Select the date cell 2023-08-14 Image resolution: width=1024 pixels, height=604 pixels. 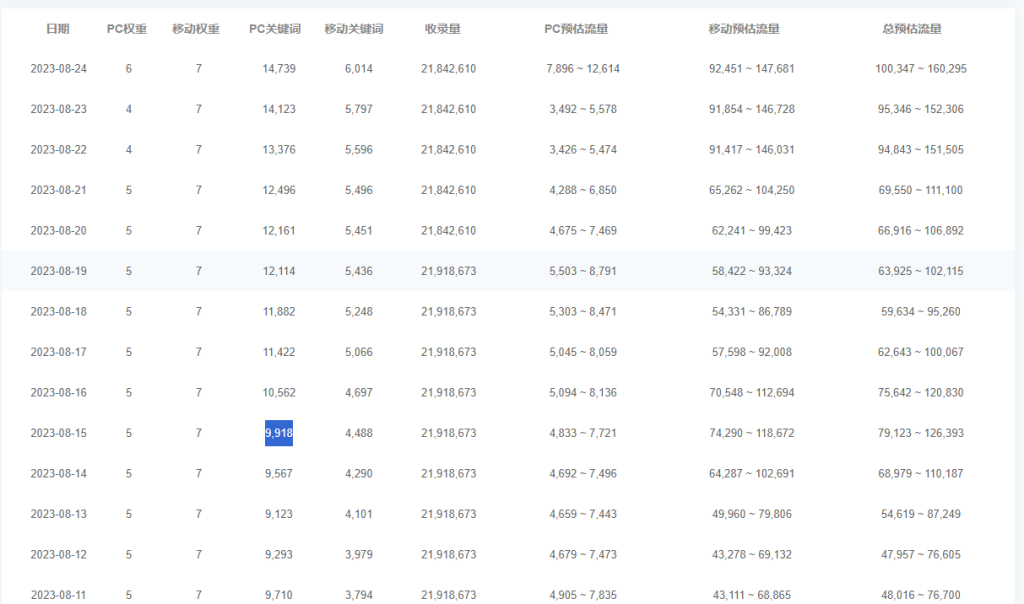tap(58, 473)
